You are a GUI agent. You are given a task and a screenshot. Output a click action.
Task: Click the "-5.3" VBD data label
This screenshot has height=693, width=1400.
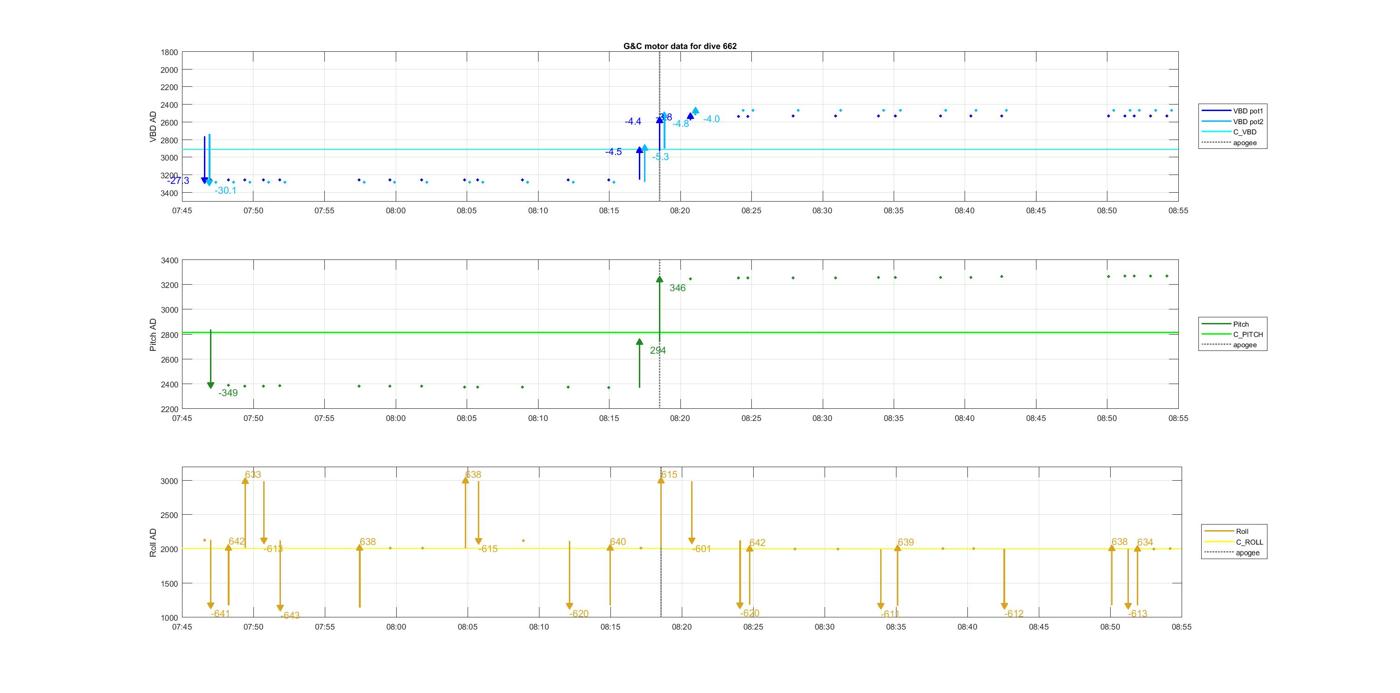(x=661, y=157)
